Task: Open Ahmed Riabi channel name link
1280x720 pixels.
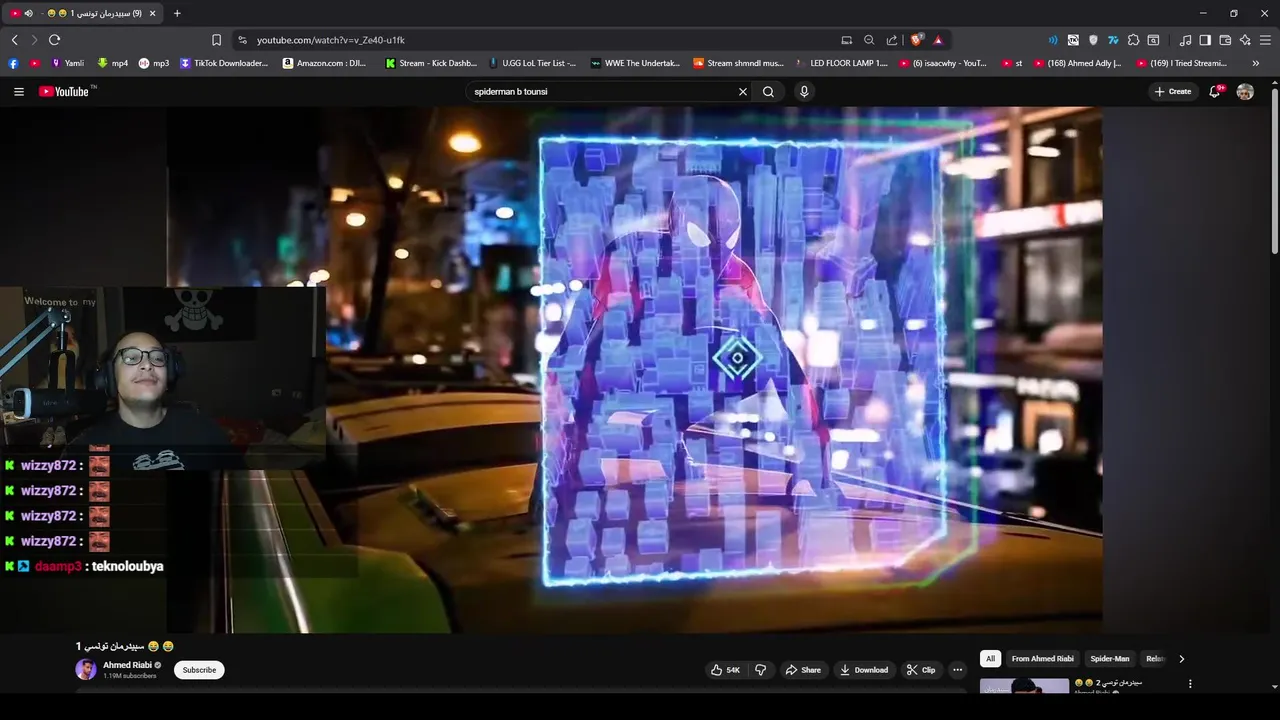Action: pyautogui.click(x=127, y=665)
